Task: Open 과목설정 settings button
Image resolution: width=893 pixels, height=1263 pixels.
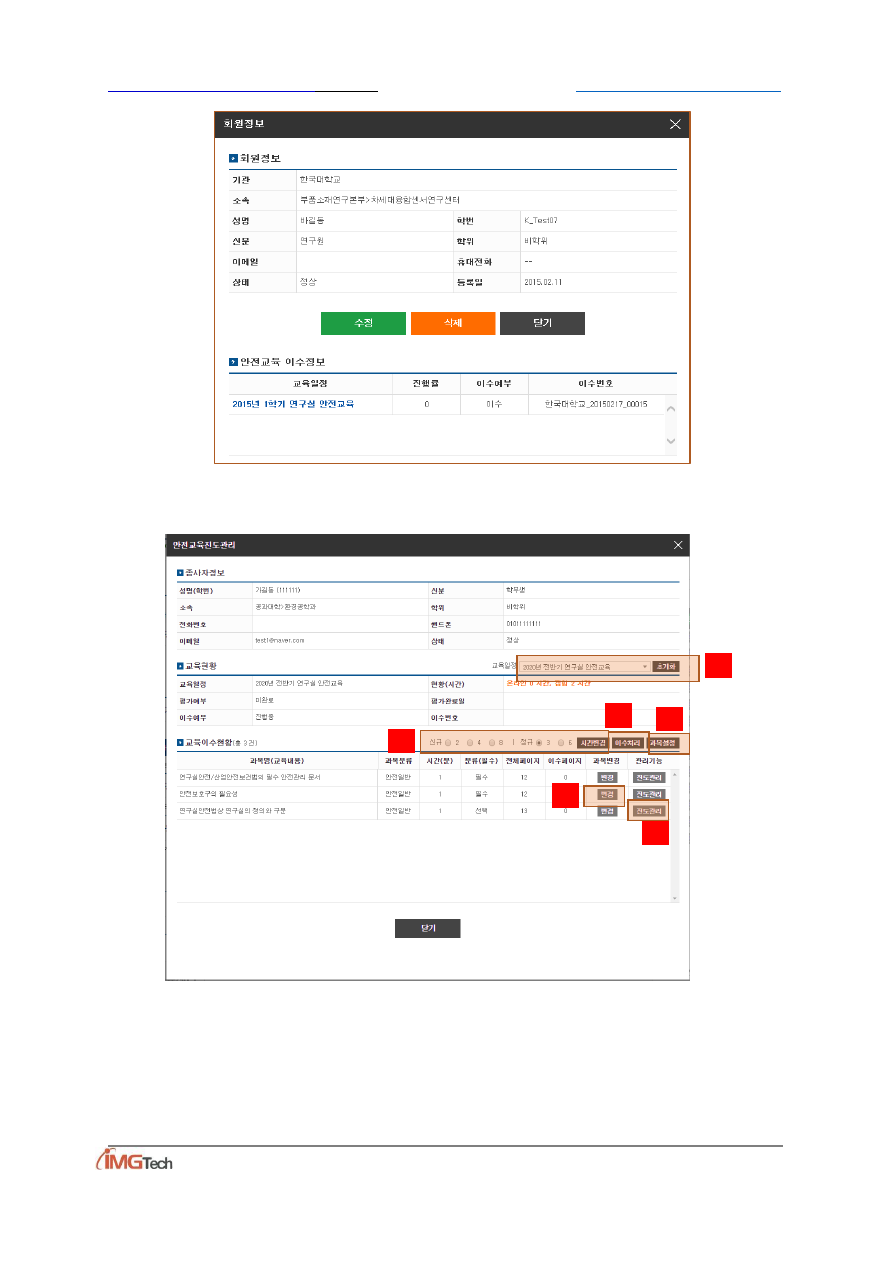Action: pyautogui.click(x=663, y=743)
